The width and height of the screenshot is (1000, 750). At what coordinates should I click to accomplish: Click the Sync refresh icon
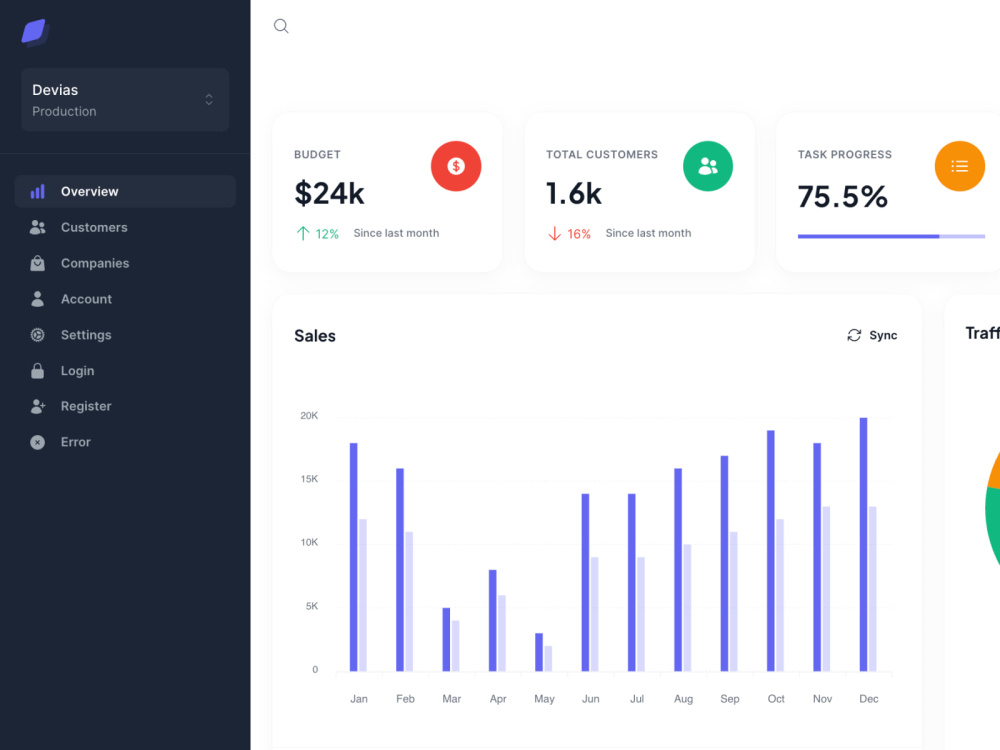click(x=854, y=335)
